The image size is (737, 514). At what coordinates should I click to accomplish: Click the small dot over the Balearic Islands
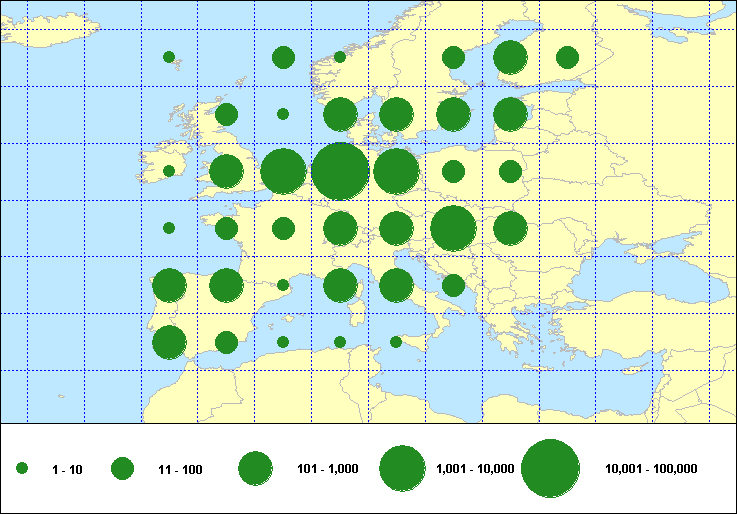tap(283, 342)
